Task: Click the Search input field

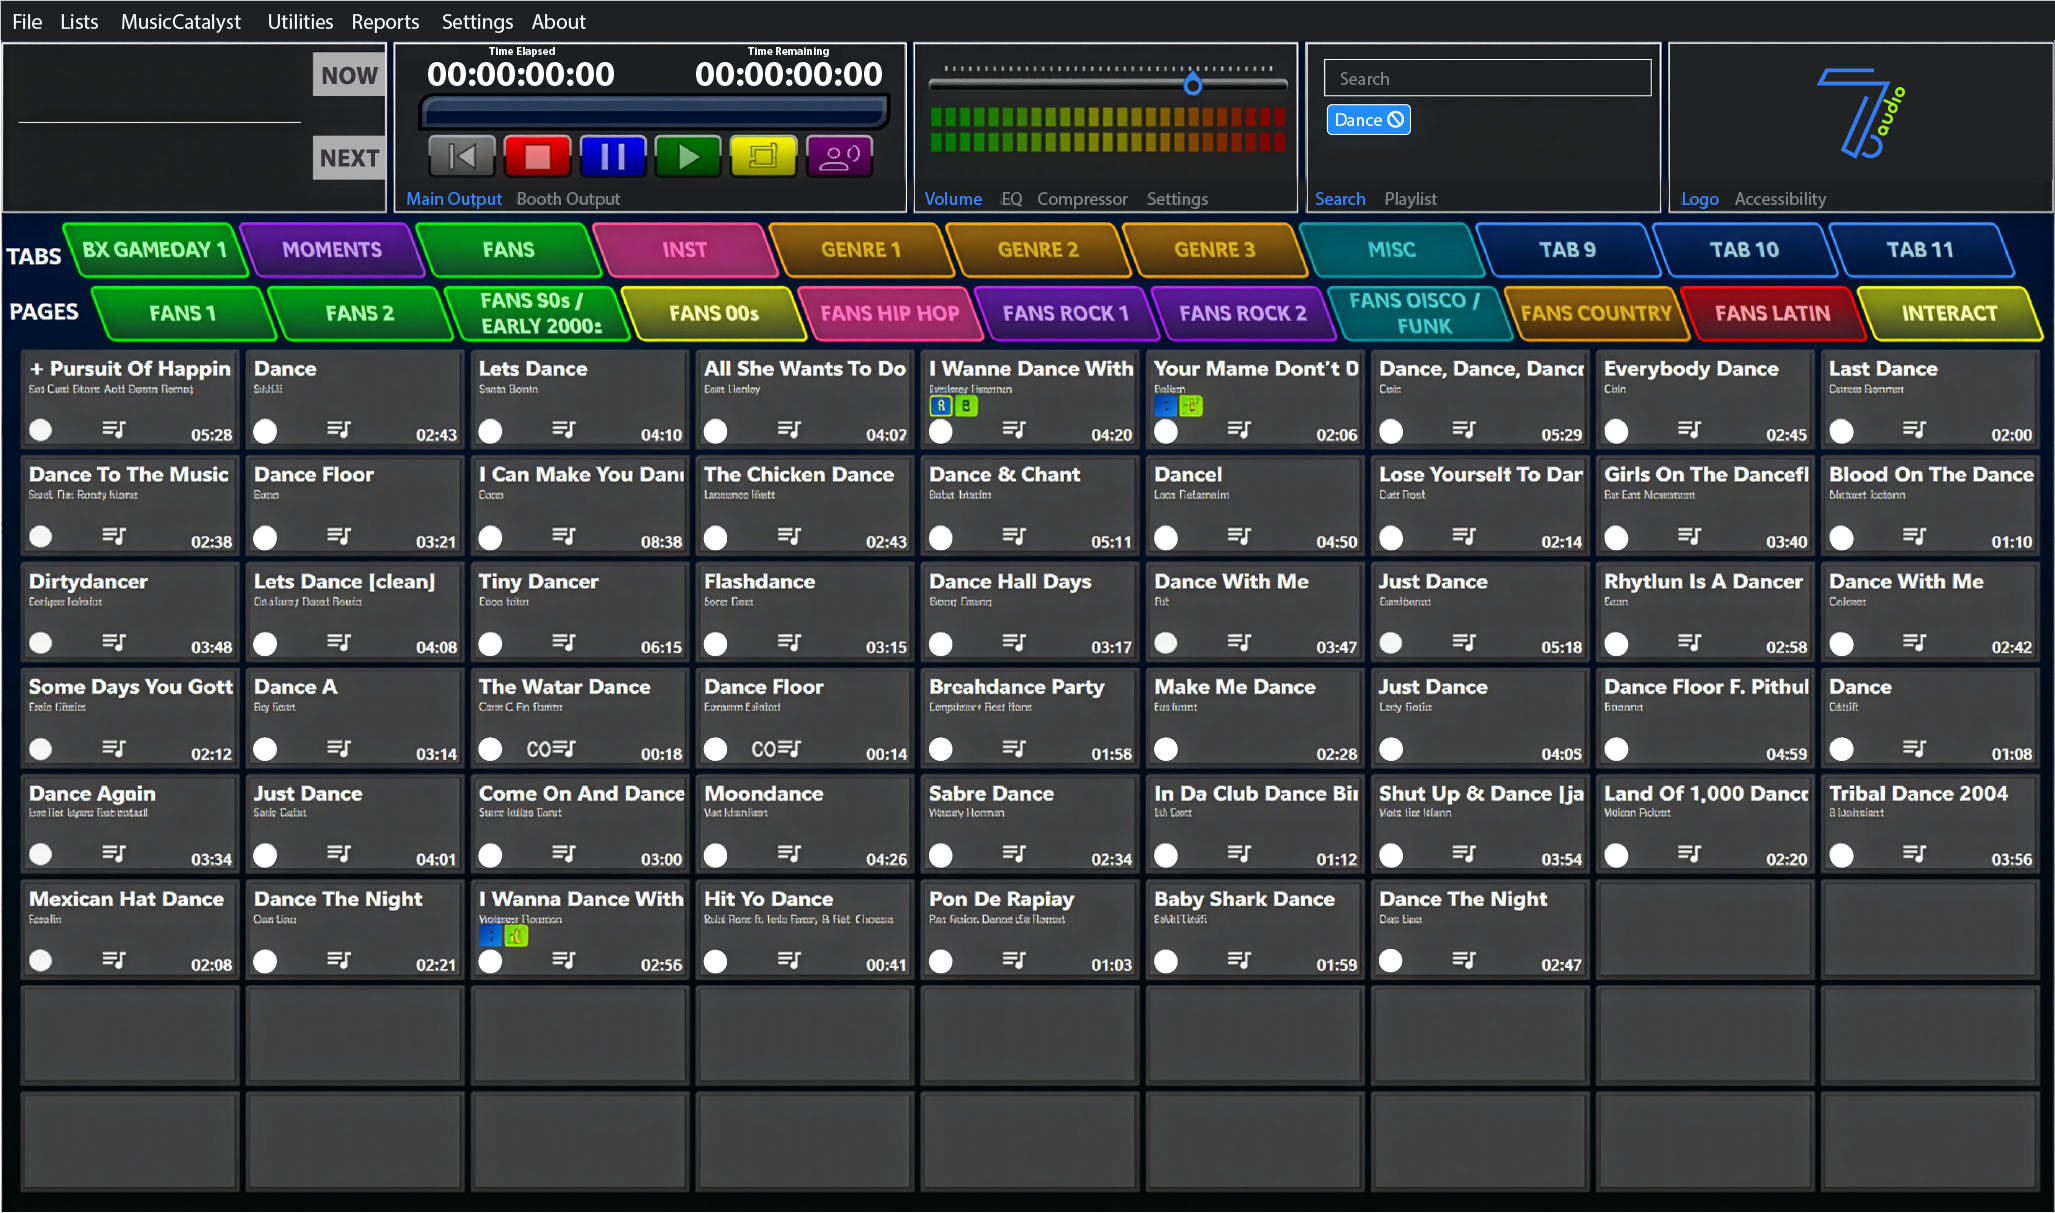Action: (x=1487, y=78)
